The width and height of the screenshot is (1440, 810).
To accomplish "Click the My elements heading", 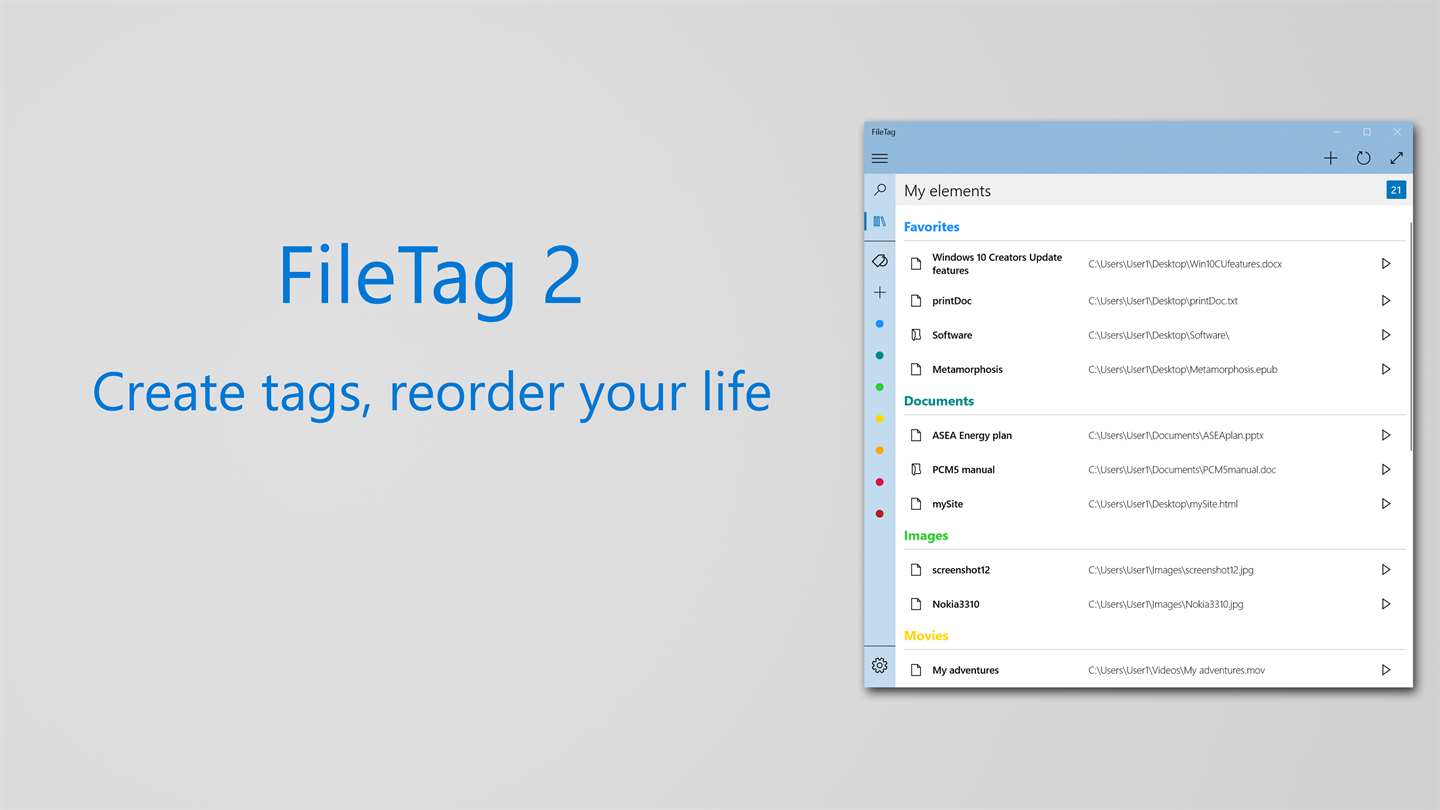I will pyautogui.click(x=947, y=191).
